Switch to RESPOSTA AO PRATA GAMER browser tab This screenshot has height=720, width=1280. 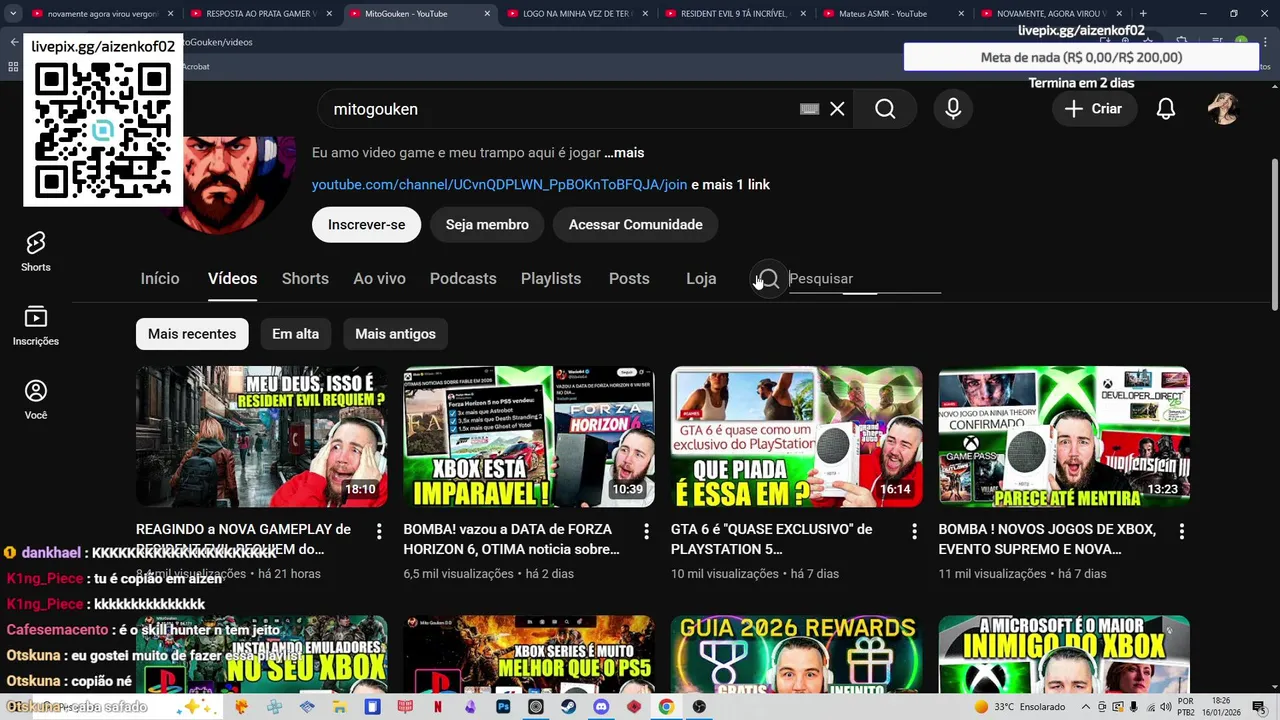(x=259, y=14)
